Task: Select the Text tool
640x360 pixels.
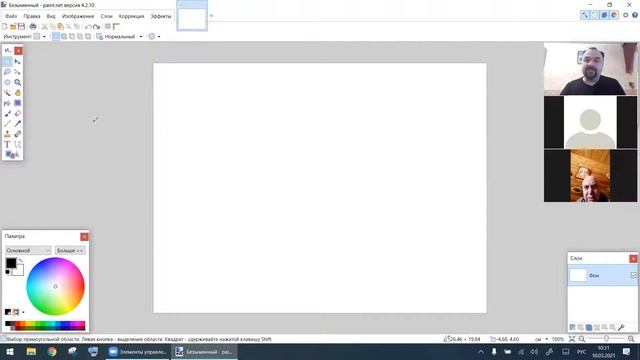Action: point(7,144)
